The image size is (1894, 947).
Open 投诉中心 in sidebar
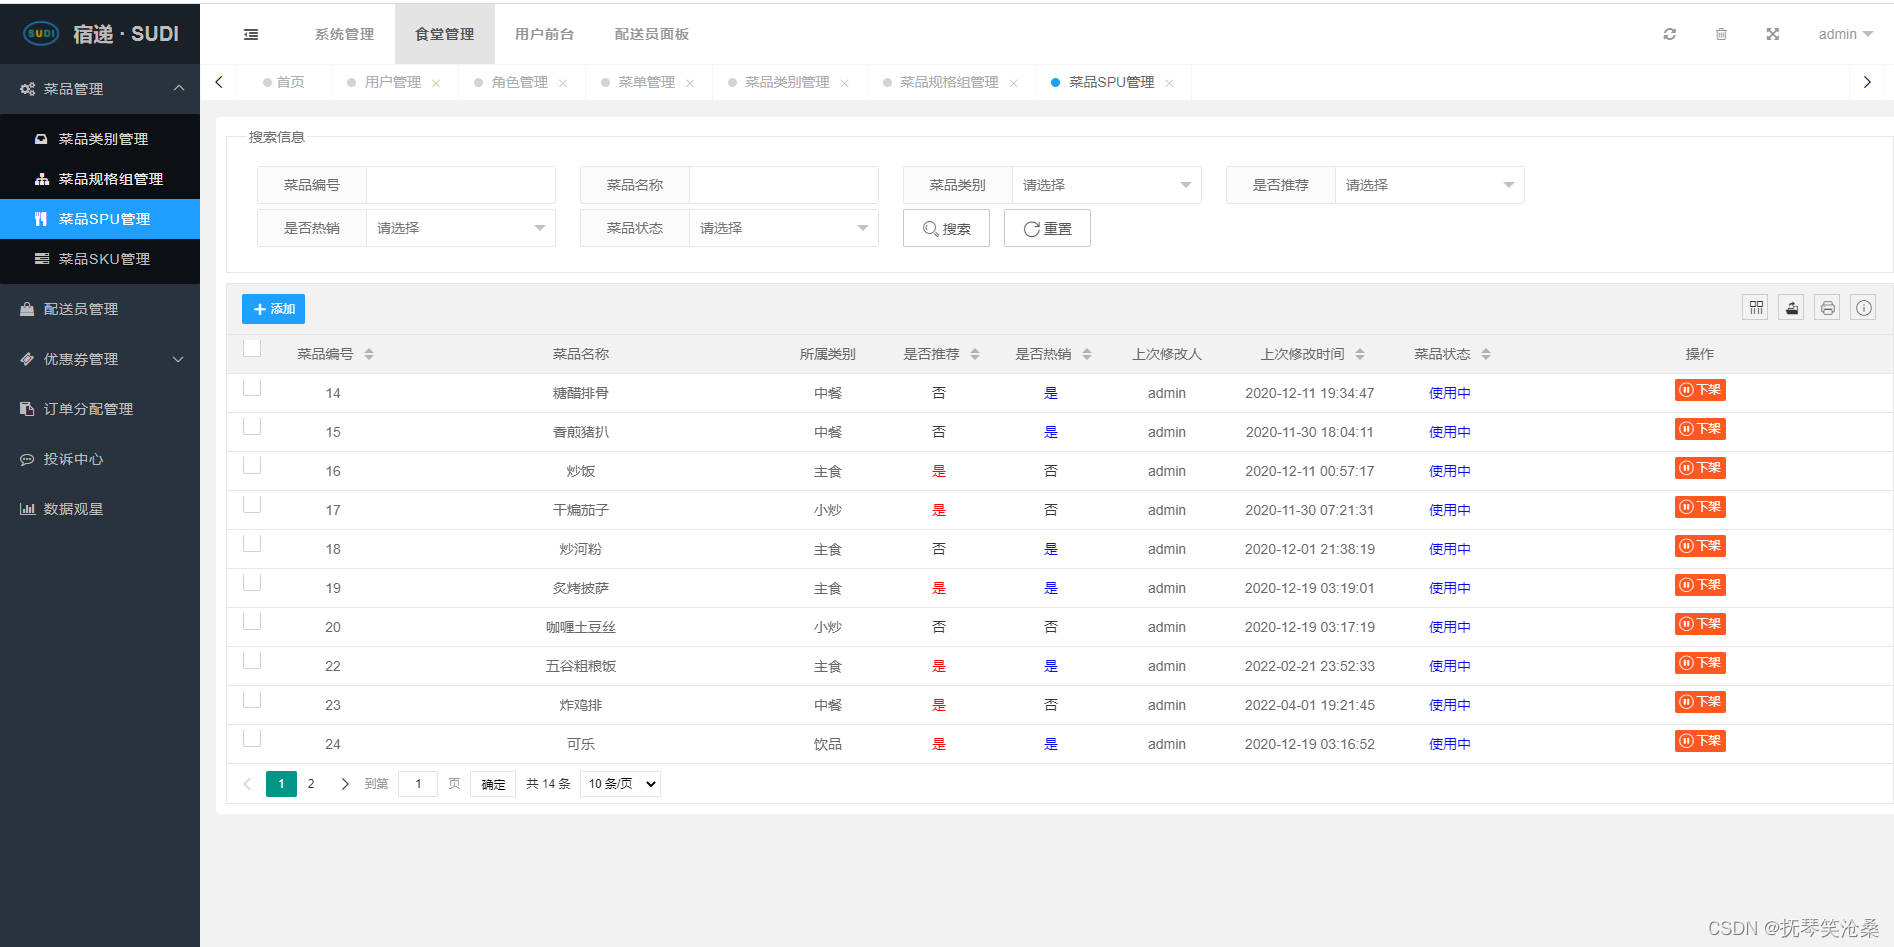pos(100,459)
